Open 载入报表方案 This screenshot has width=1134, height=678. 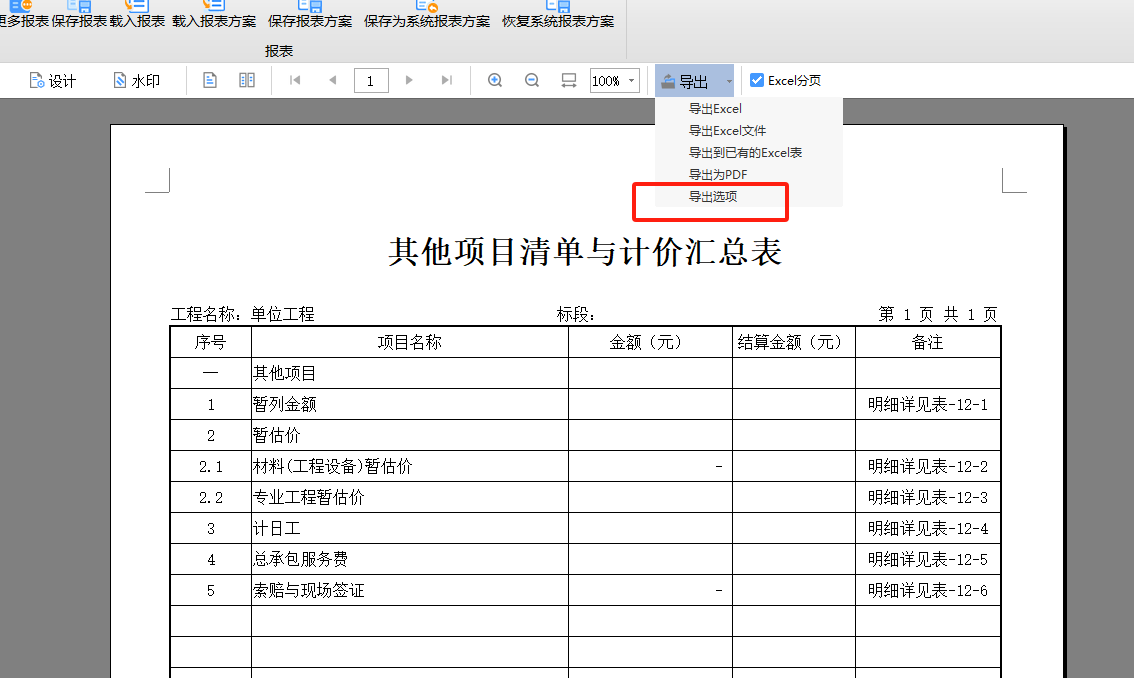214,14
